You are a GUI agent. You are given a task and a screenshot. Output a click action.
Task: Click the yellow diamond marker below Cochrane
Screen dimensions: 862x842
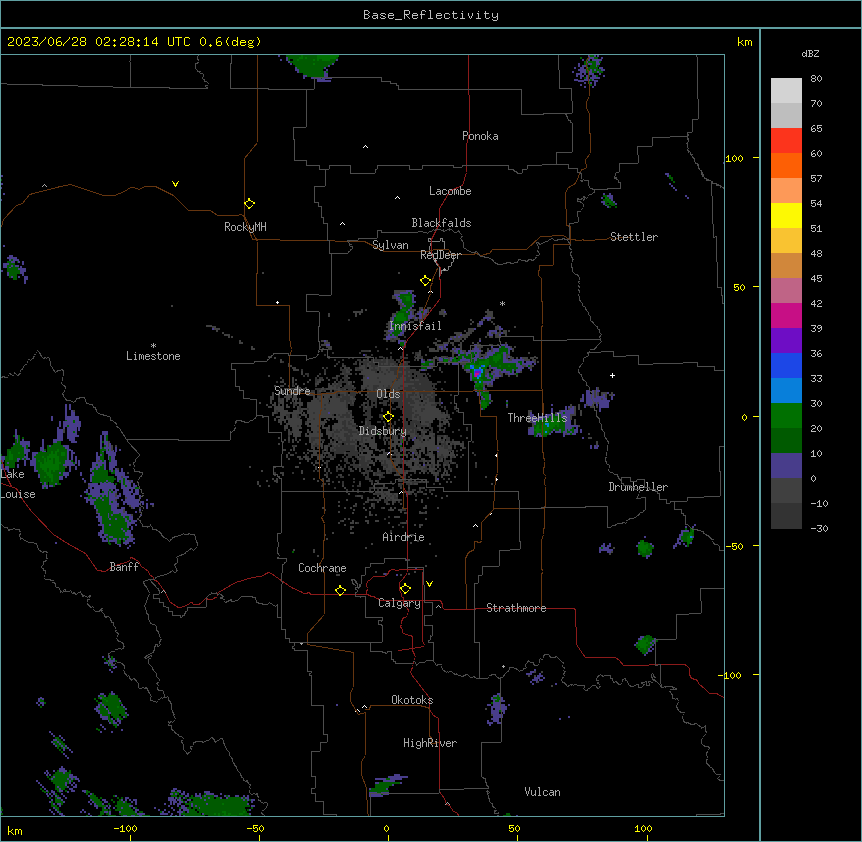[340, 590]
